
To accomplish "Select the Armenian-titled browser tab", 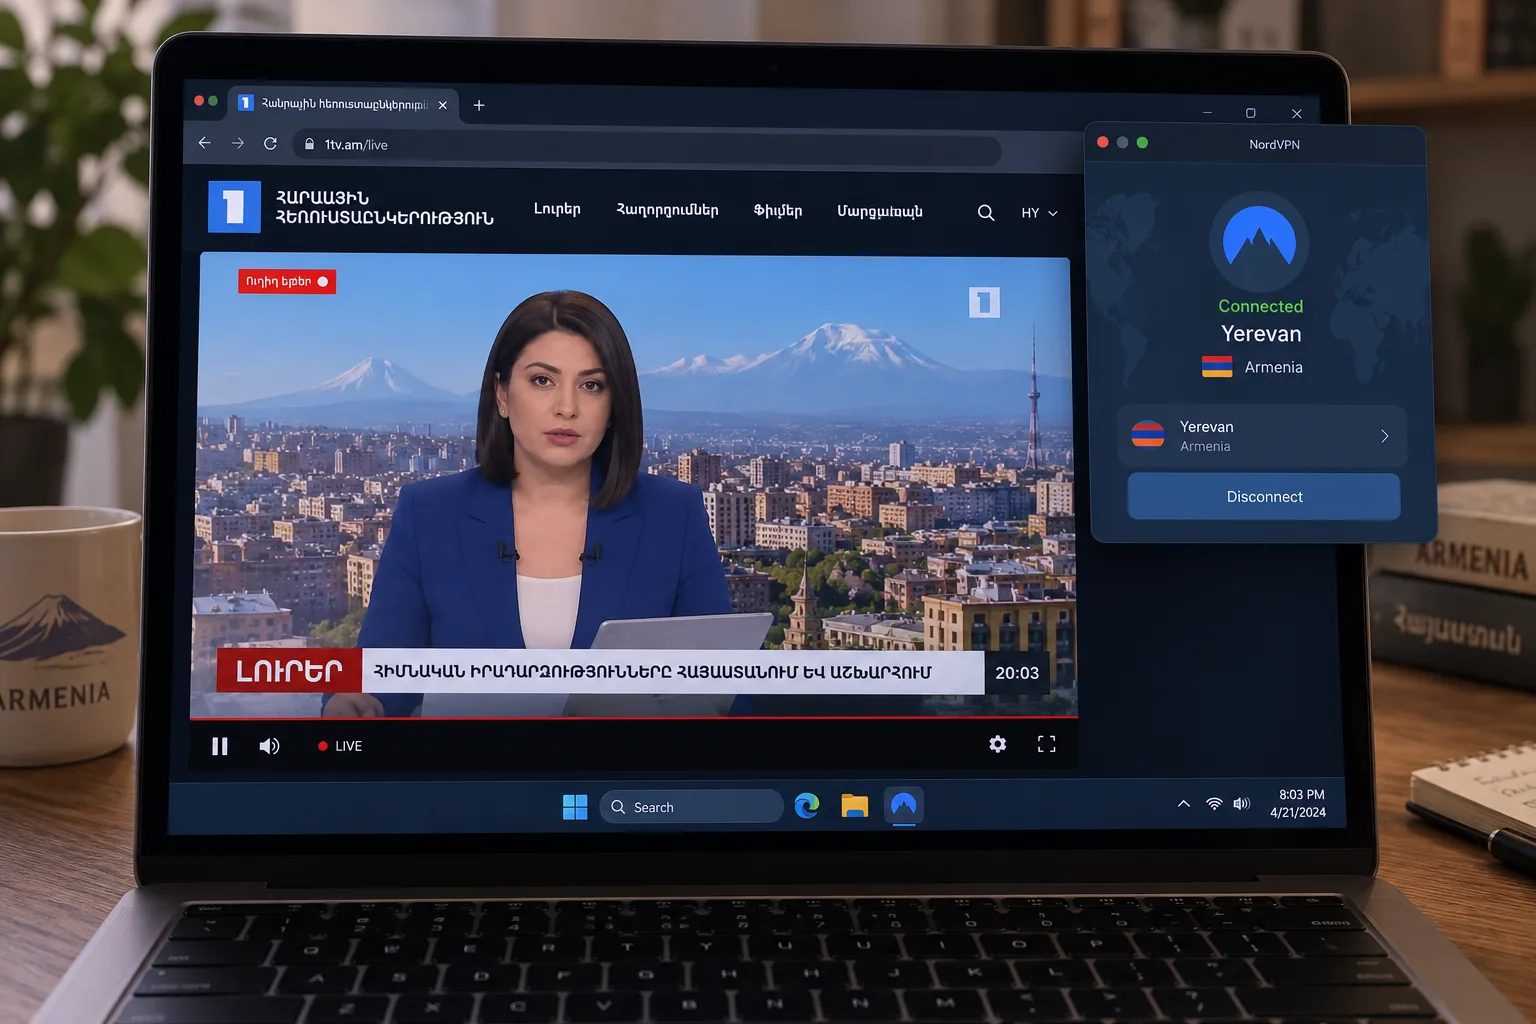I will [x=344, y=104].
